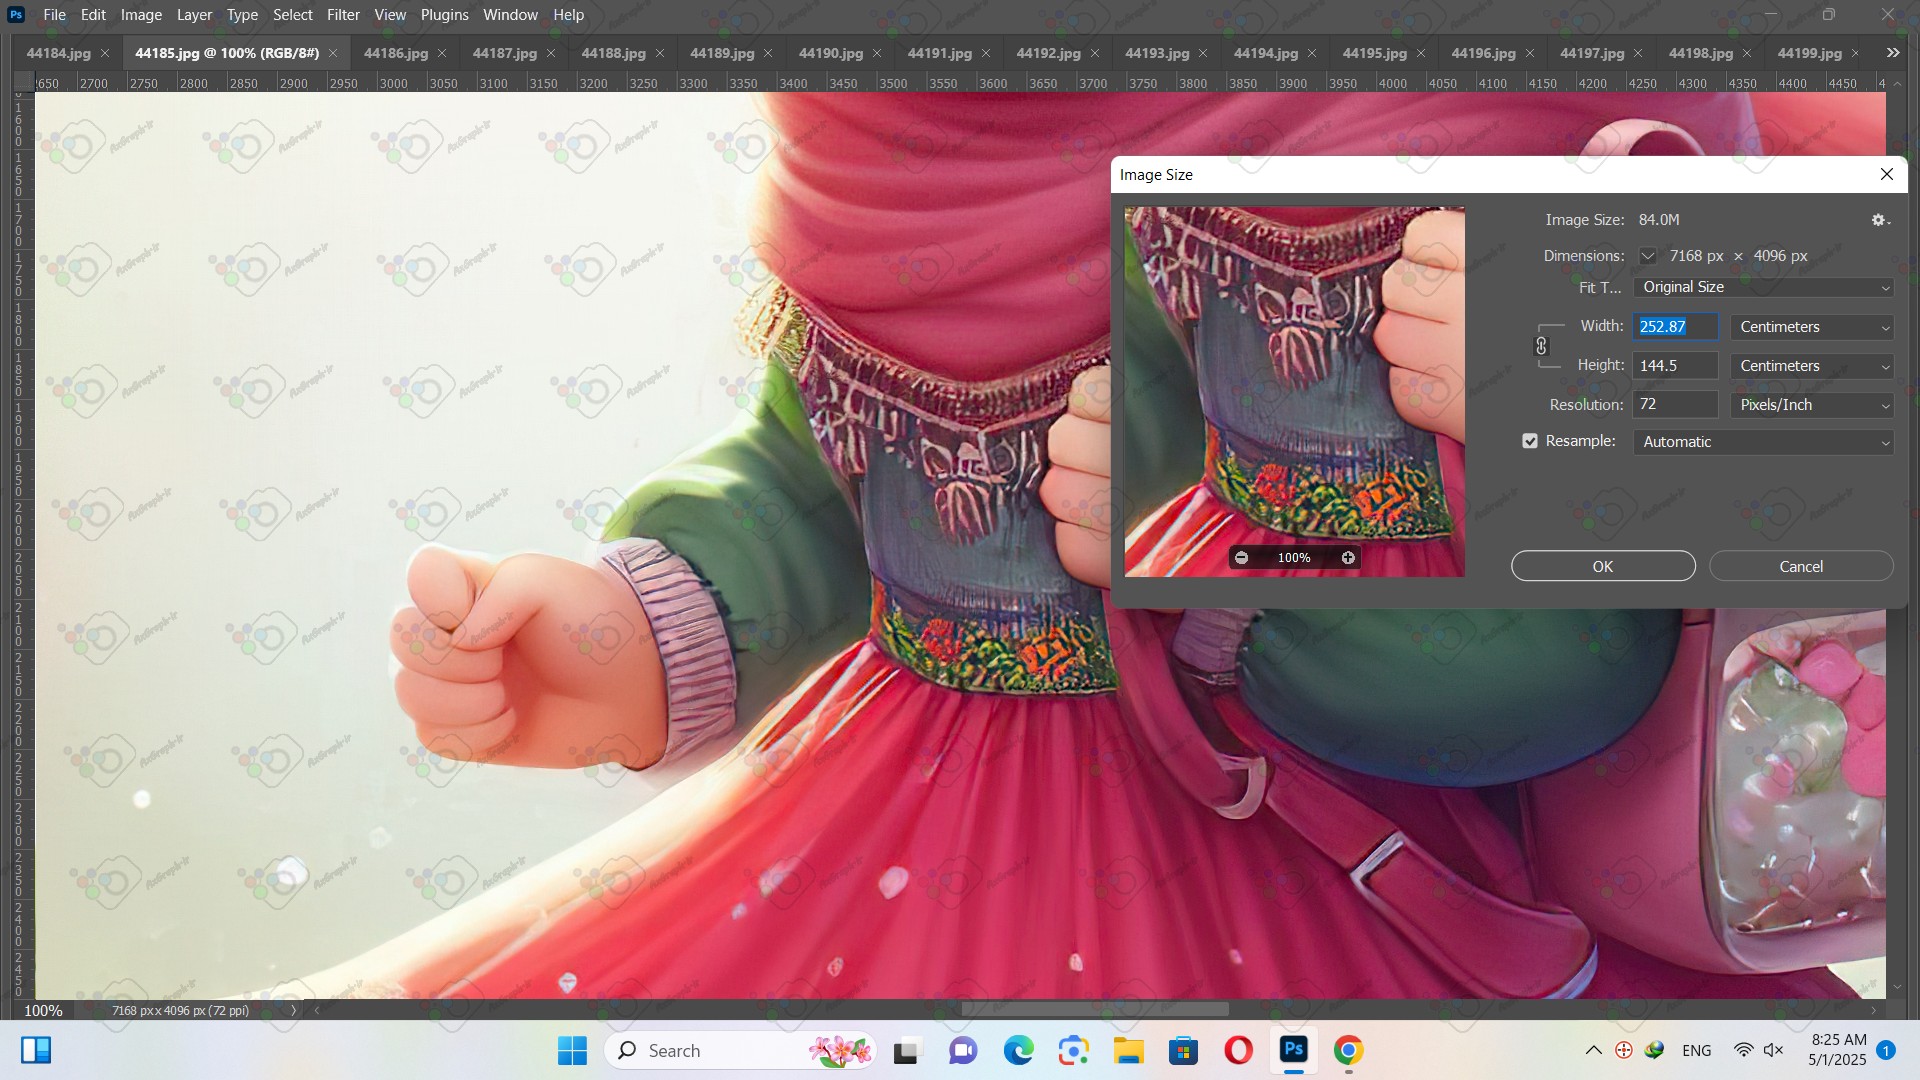This screenshot has width=1920, height=1080.
Task: Open the Wi-Fi network tray icon
Action: 1743,1050
